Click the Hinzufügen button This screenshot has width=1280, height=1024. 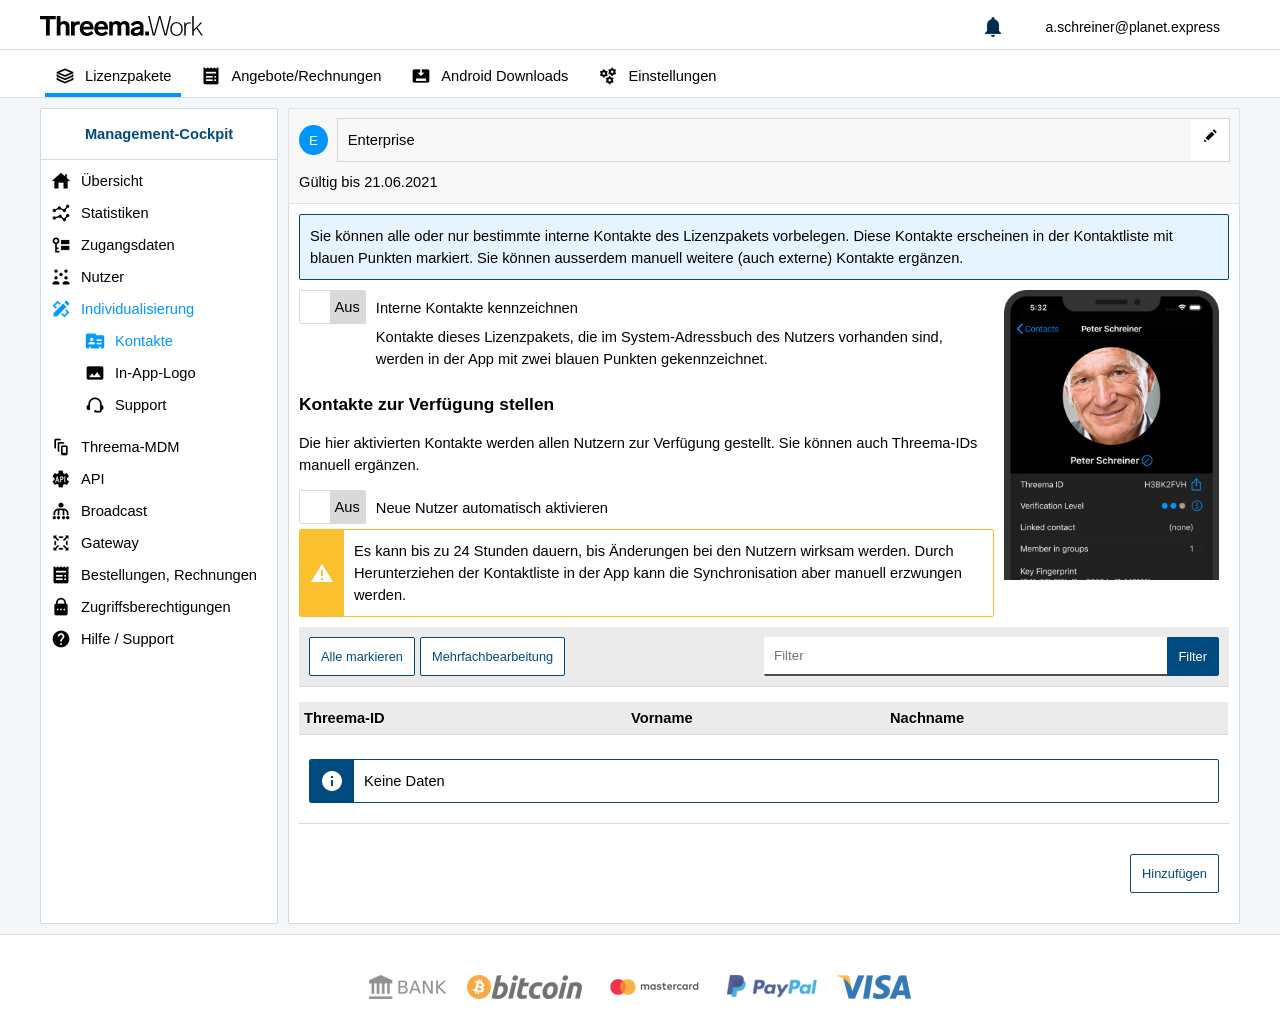(1174, 874)
